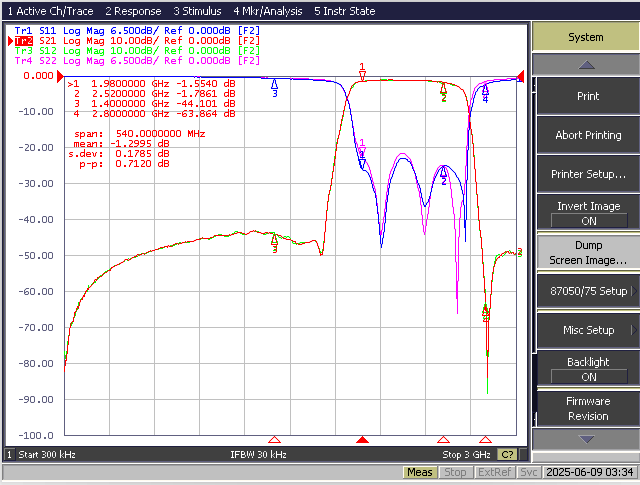
Task: Click the span 540 MHz statistic
Action: tap(140, 133)
